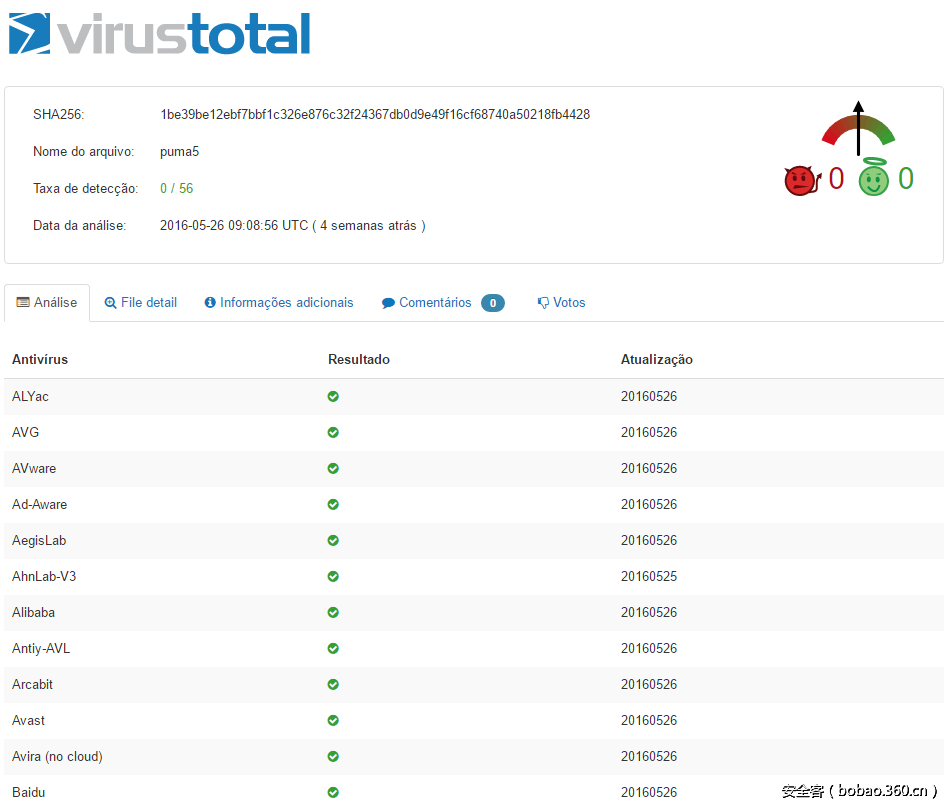Click the Comentários count badge

point(492,303)
